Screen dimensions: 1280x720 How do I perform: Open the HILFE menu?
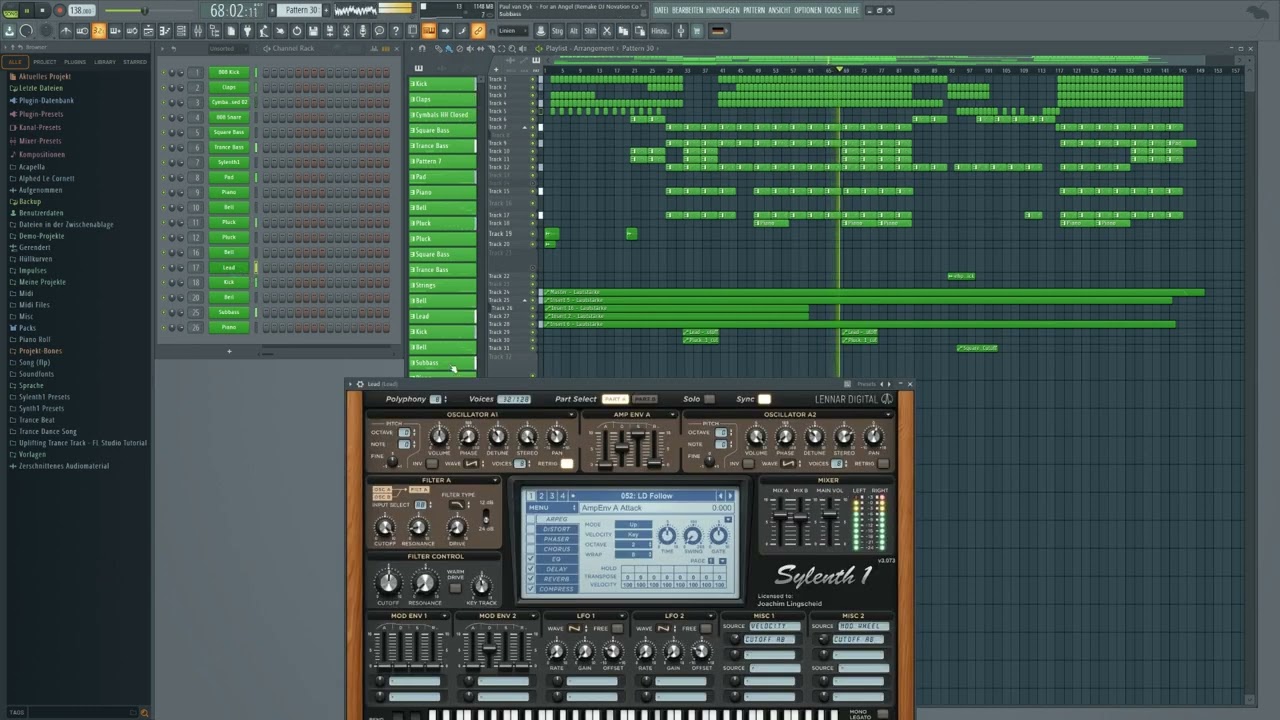pyautogui.click(x=851, y=10)
